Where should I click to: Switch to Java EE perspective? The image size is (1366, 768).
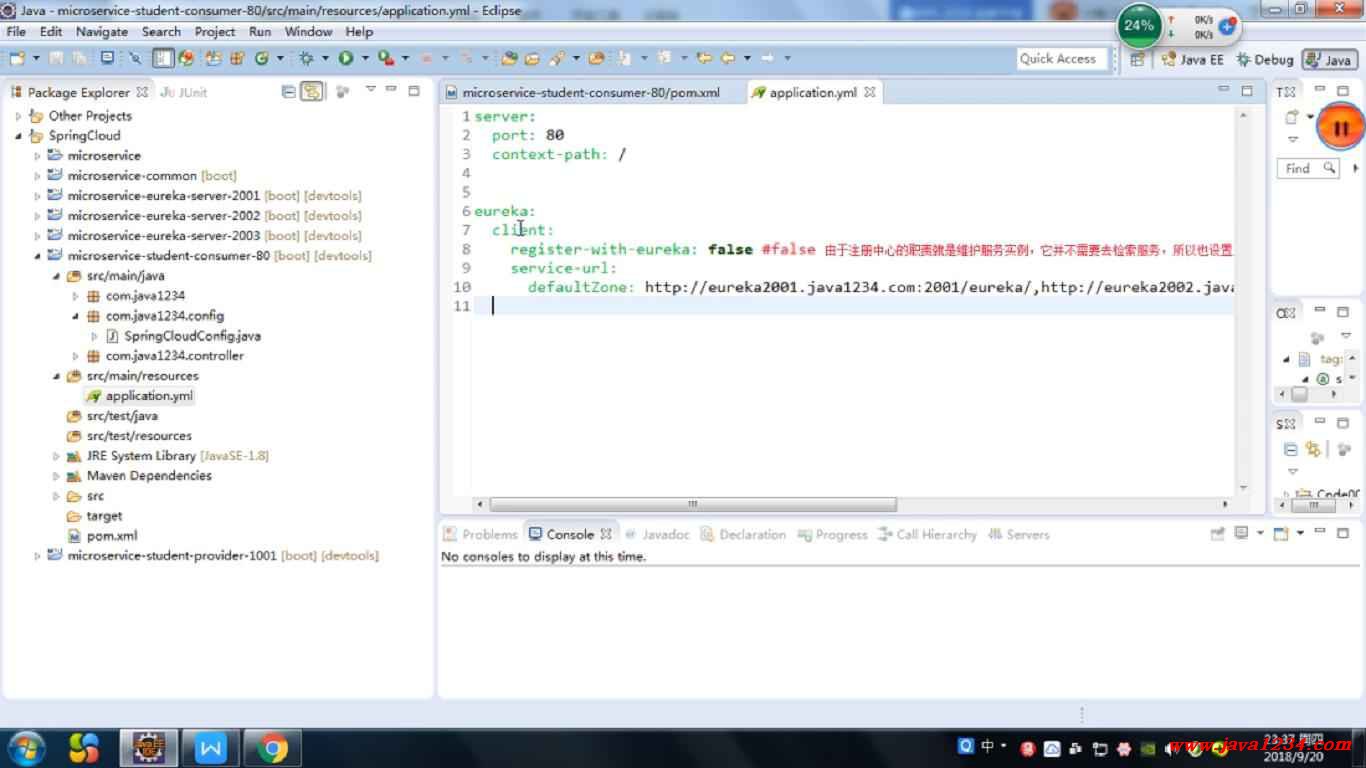tap(1191, 59)
